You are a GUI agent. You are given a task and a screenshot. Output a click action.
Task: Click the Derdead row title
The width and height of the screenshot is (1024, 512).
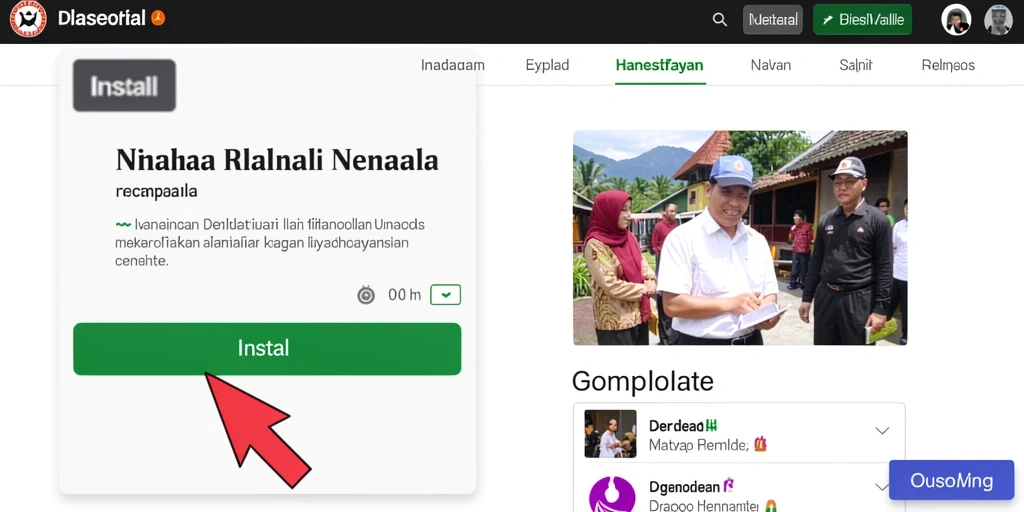coord(676,426)
